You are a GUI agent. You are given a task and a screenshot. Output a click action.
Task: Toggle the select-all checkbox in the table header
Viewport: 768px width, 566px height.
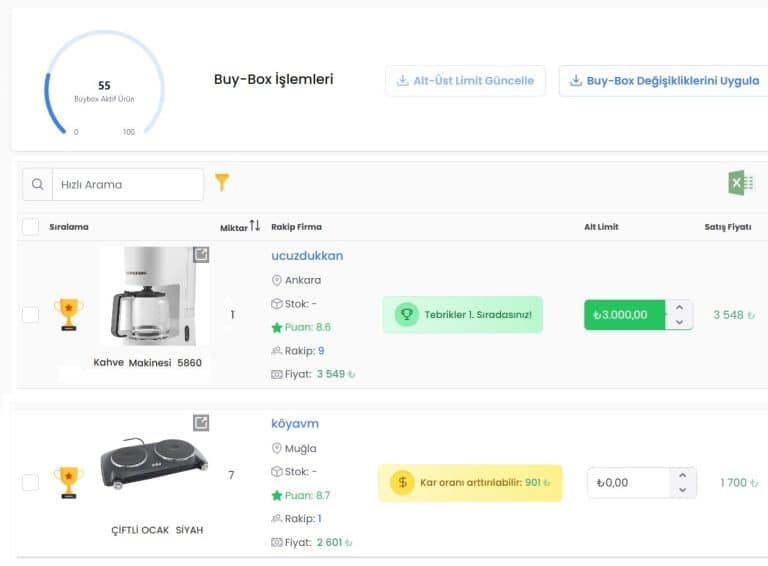click(x=30, y=227)
